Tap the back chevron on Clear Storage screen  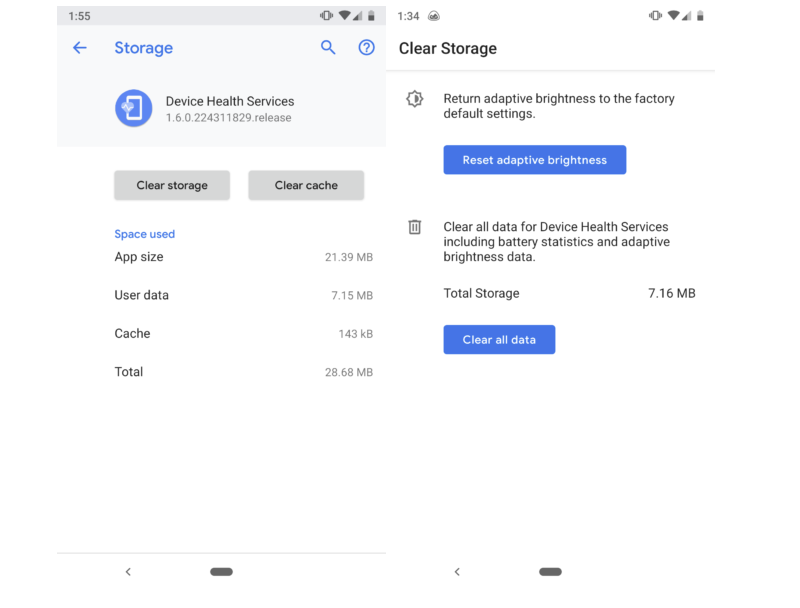click(457, 572)
